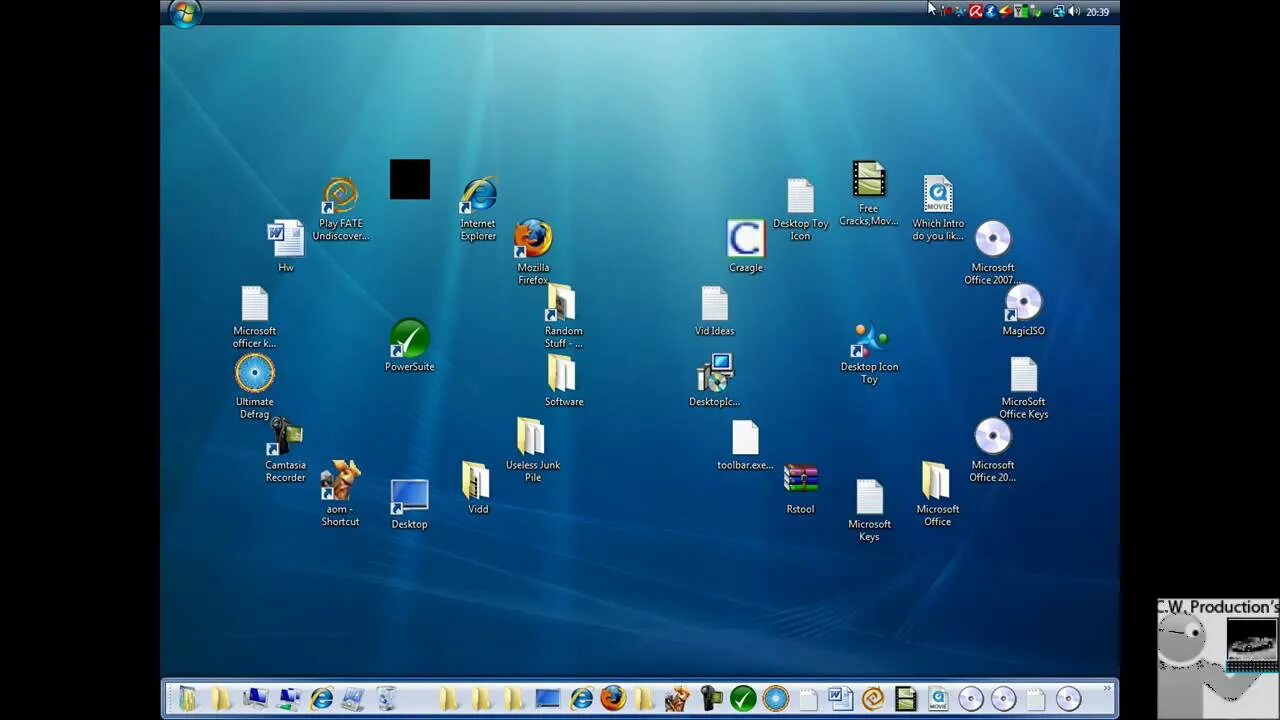Open the Internet Explorer desktop shortcut
The height and width of the screenshot is (720, 1280).
[x=478, y=209]
